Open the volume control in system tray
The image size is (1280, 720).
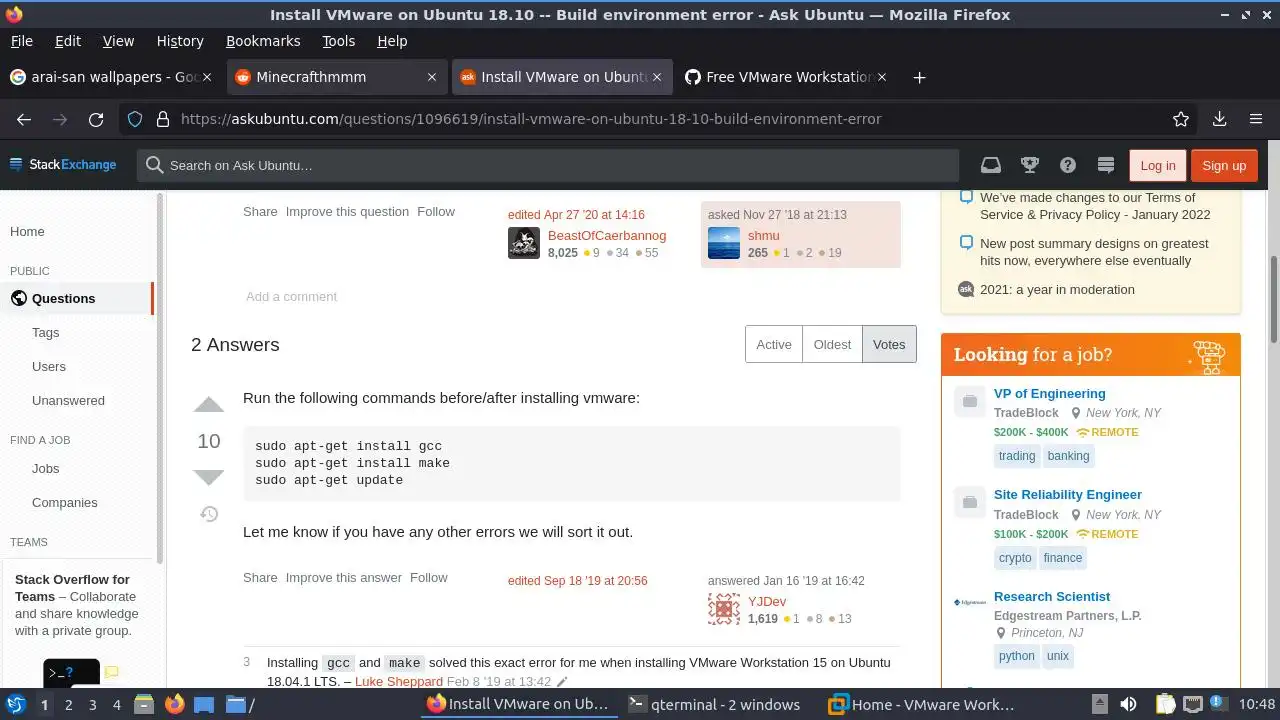point(1129,704)
